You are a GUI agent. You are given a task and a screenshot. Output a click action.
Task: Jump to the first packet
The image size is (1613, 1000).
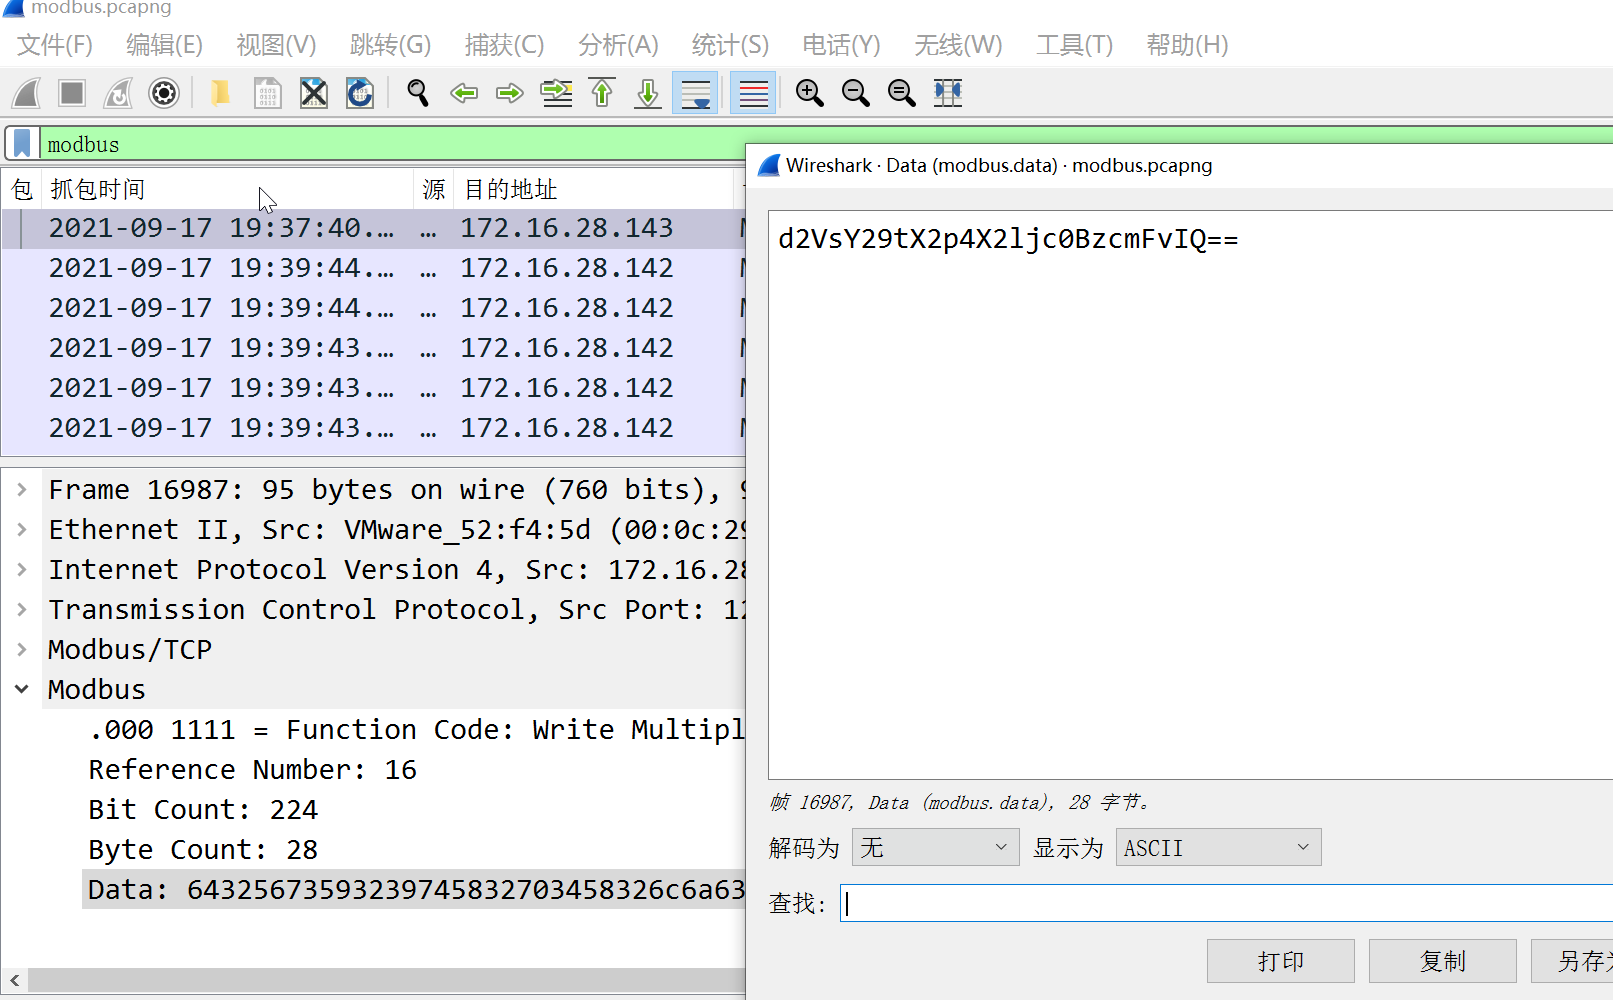602,93
